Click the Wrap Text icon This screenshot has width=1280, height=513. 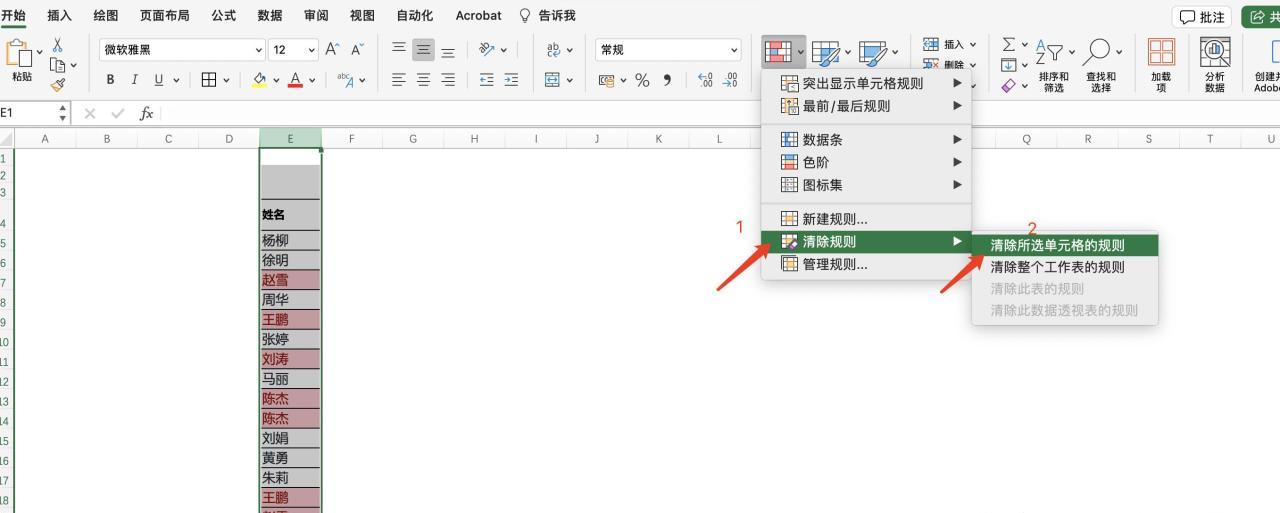[x=553, y=50]
